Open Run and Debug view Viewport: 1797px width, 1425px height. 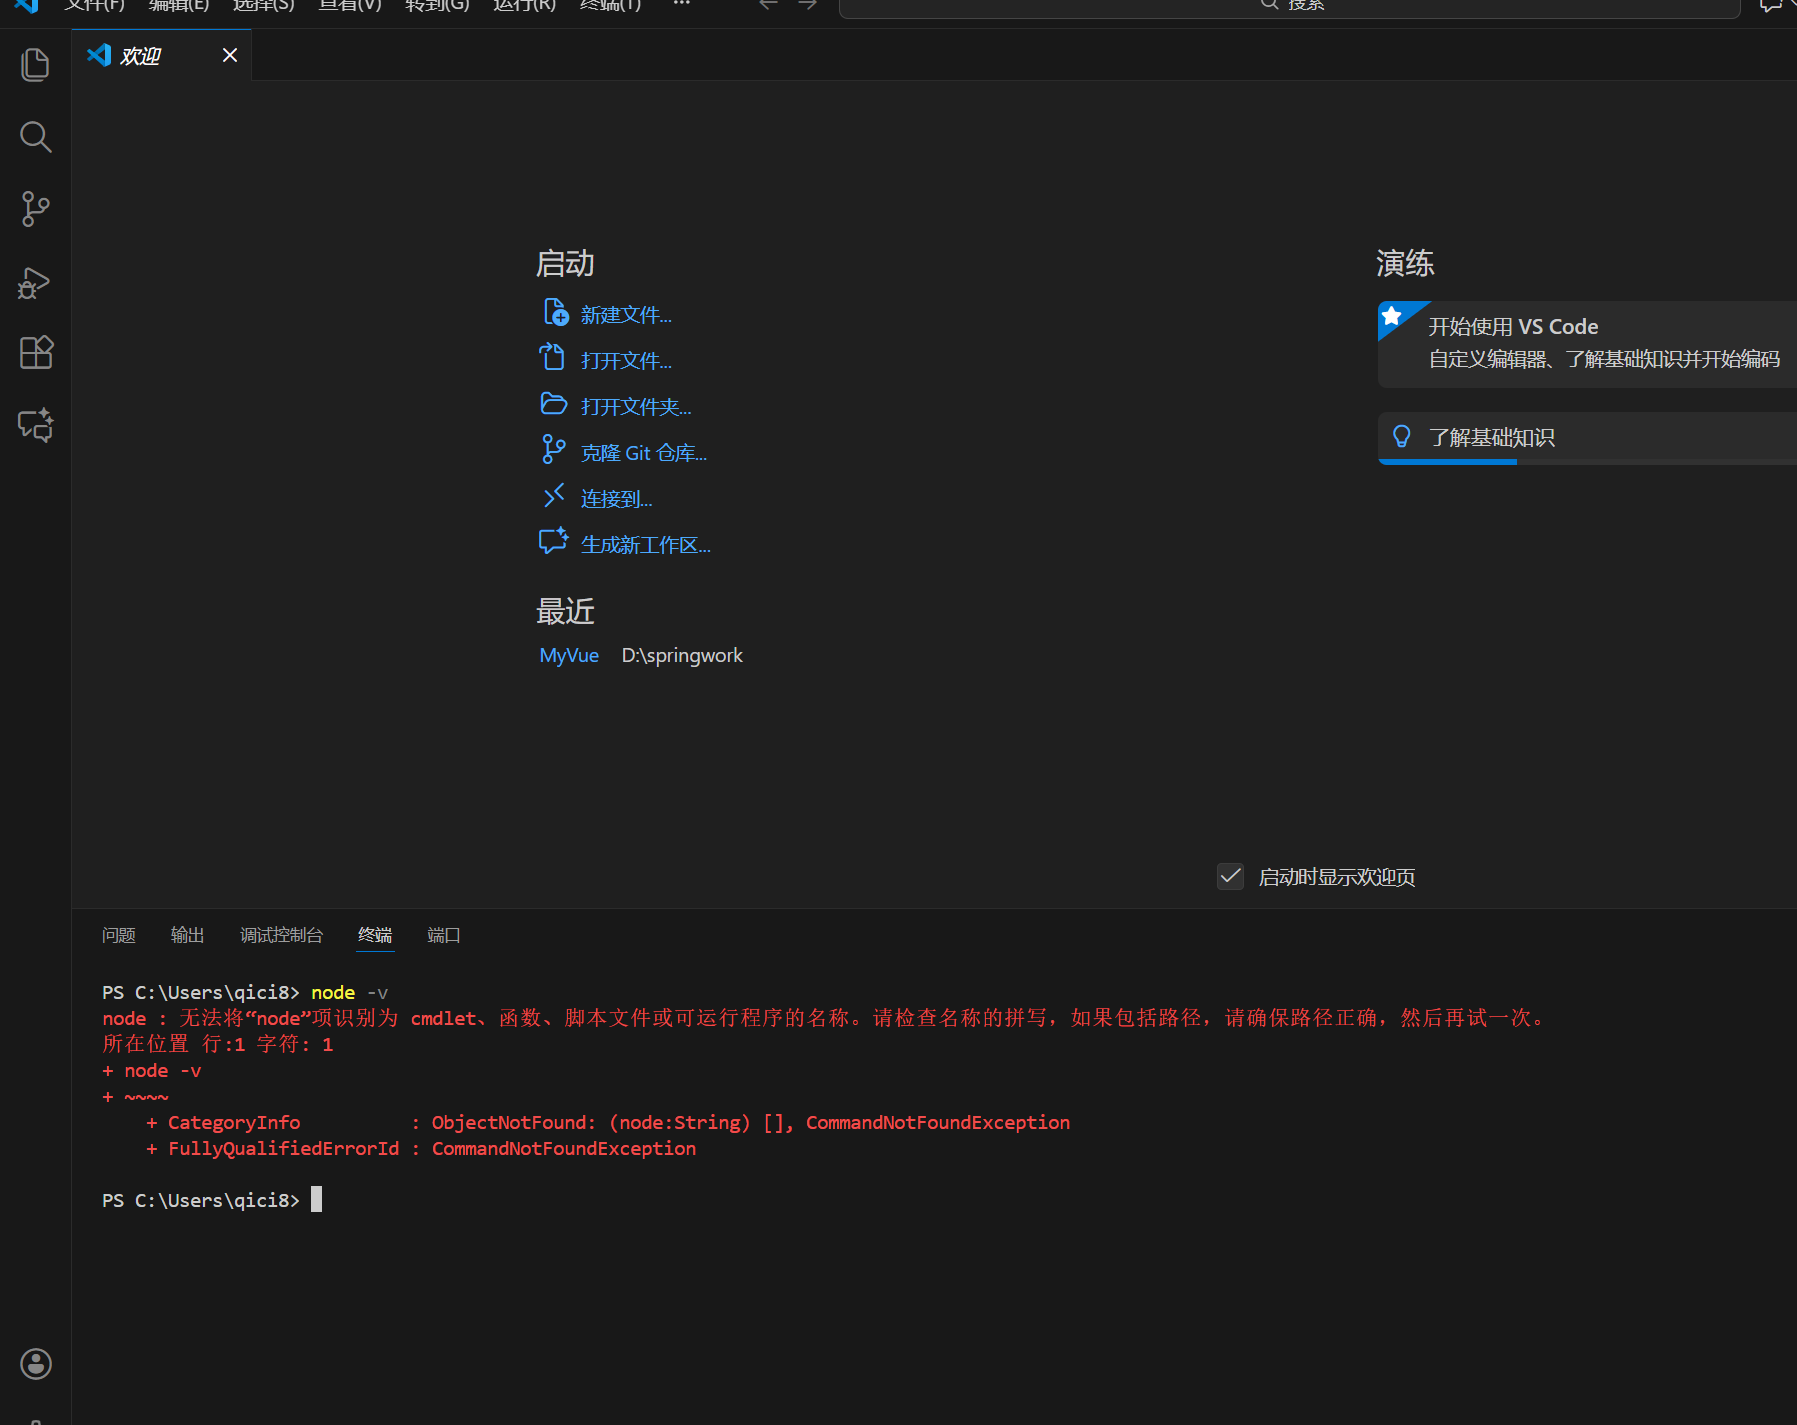[x=35, y=283]
